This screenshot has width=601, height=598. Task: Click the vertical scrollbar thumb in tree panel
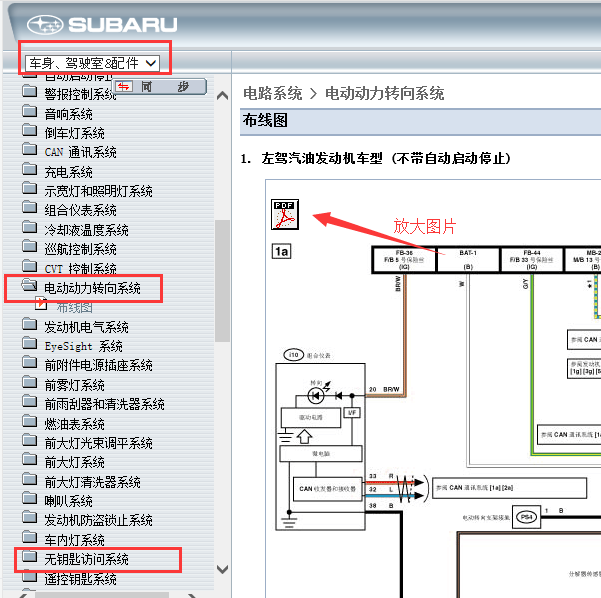[x=222, y=281]
